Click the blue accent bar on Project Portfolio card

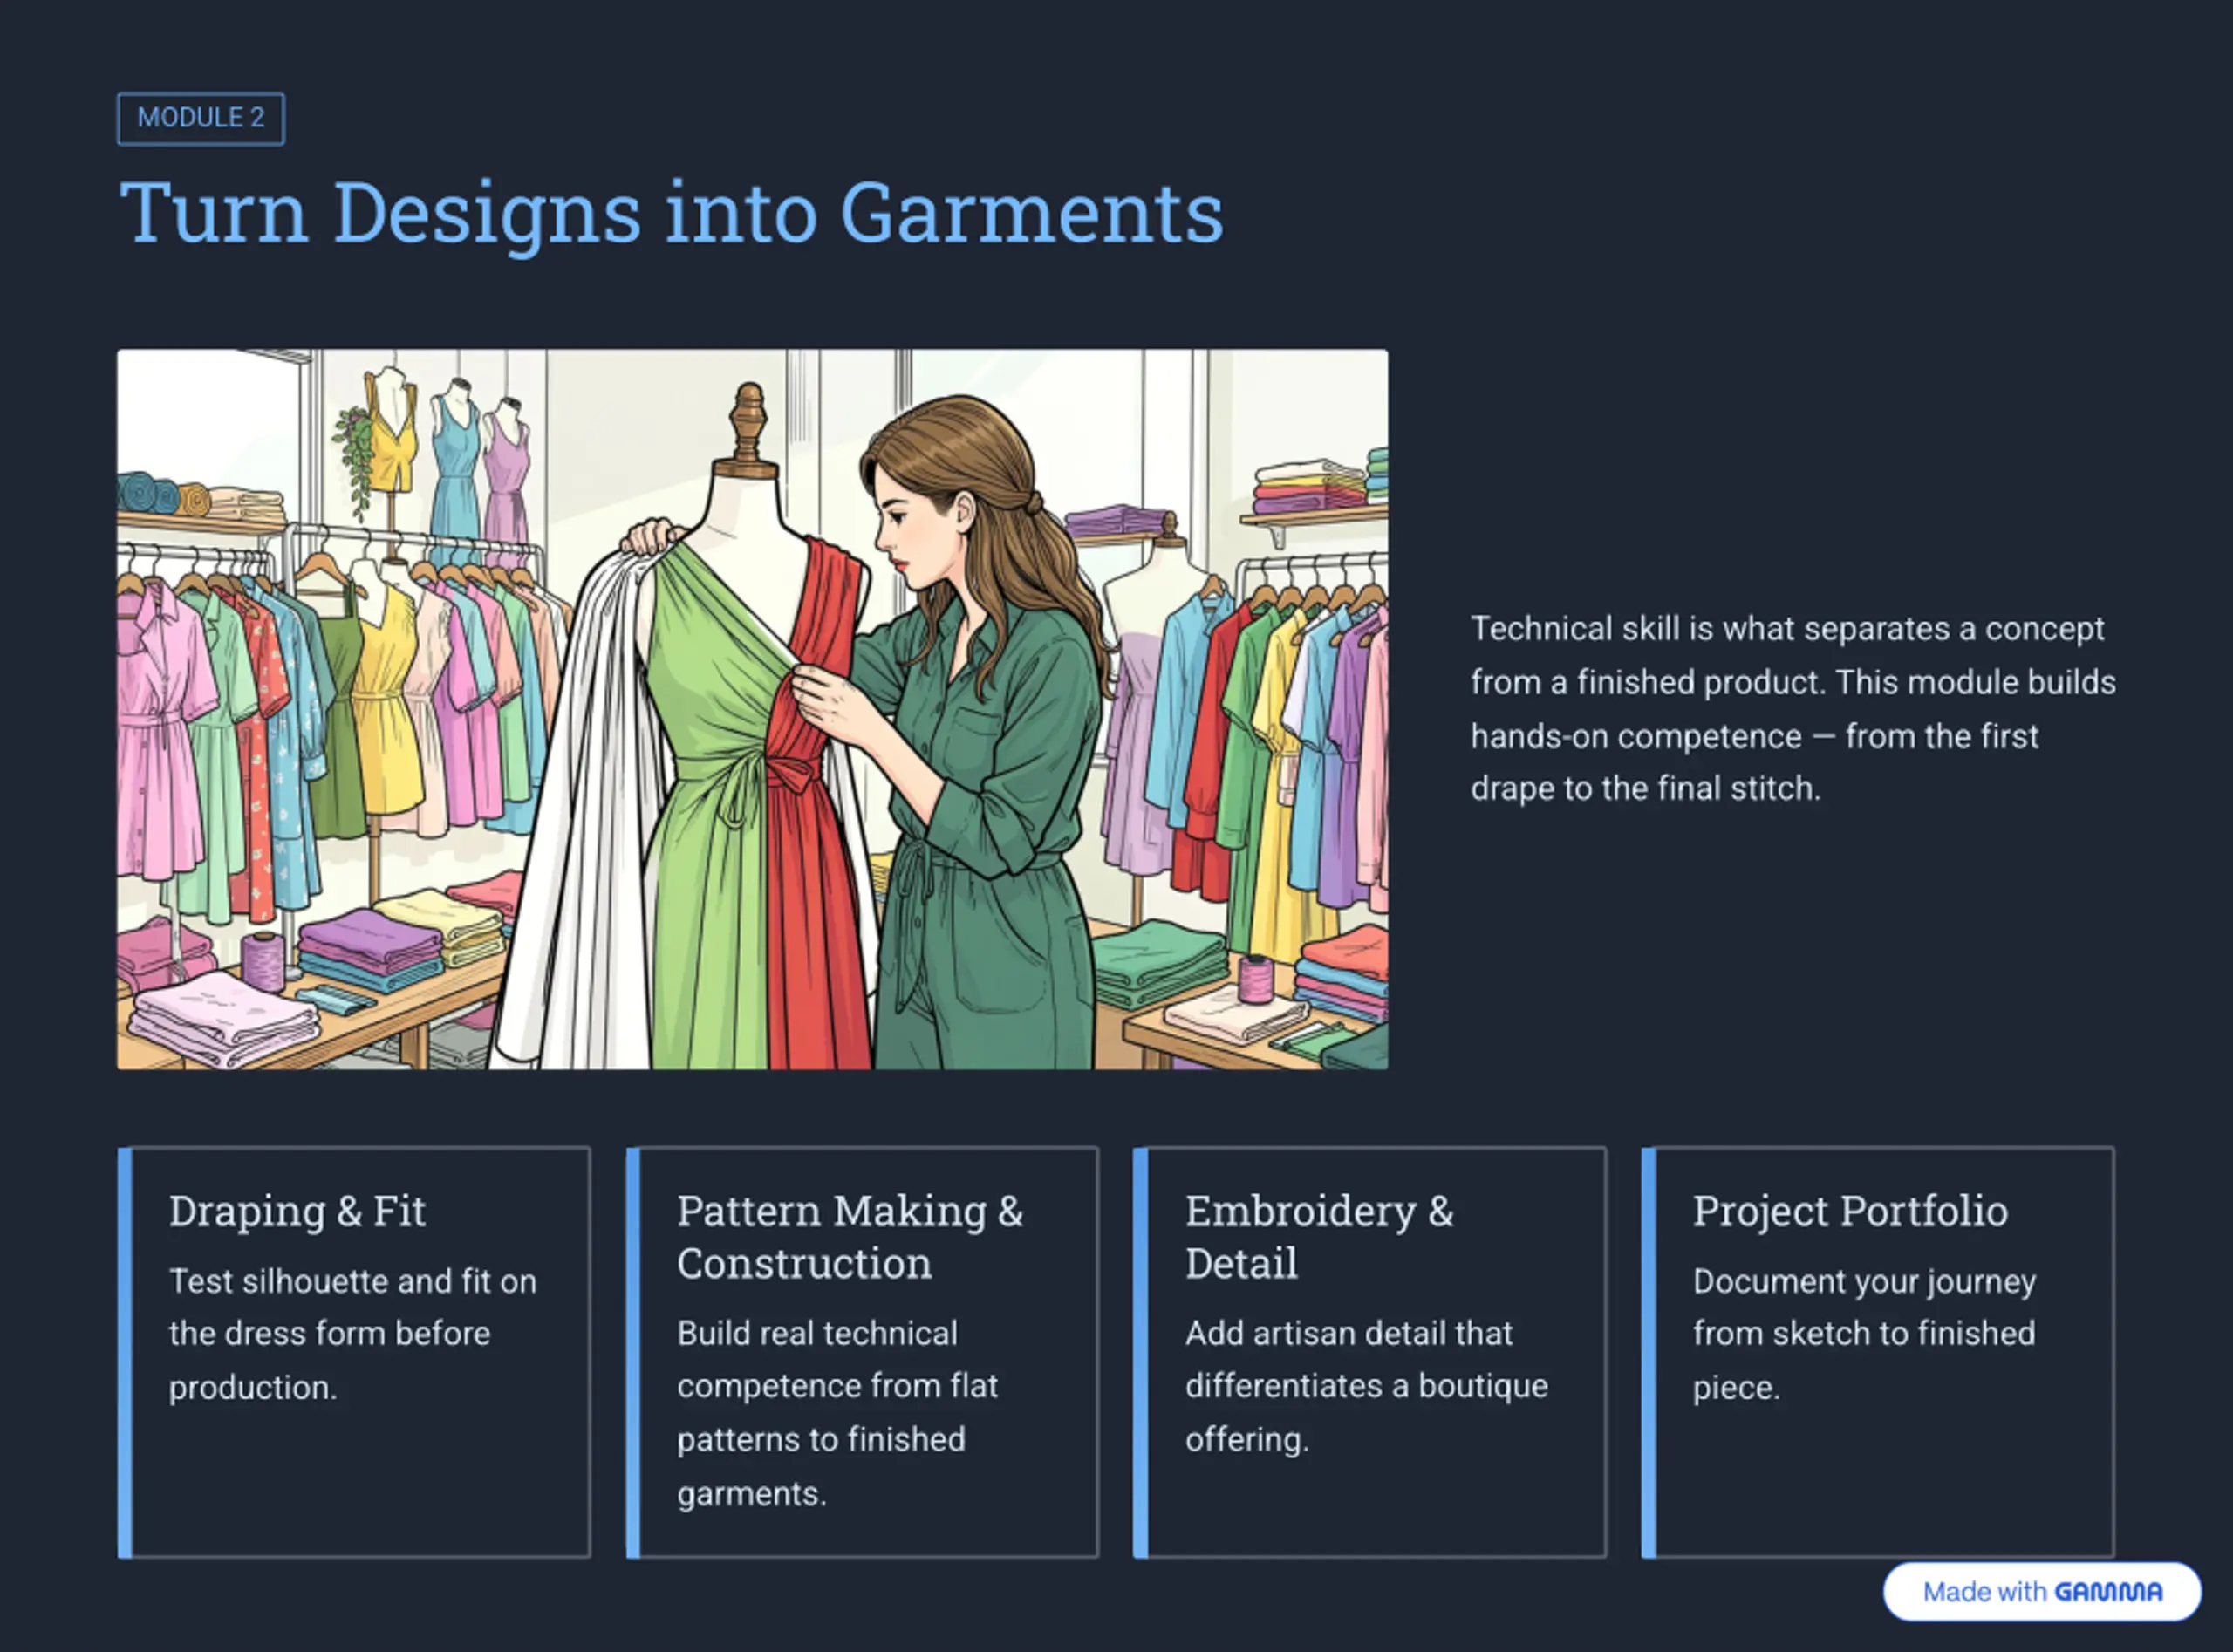(x=1649, y=1352)
